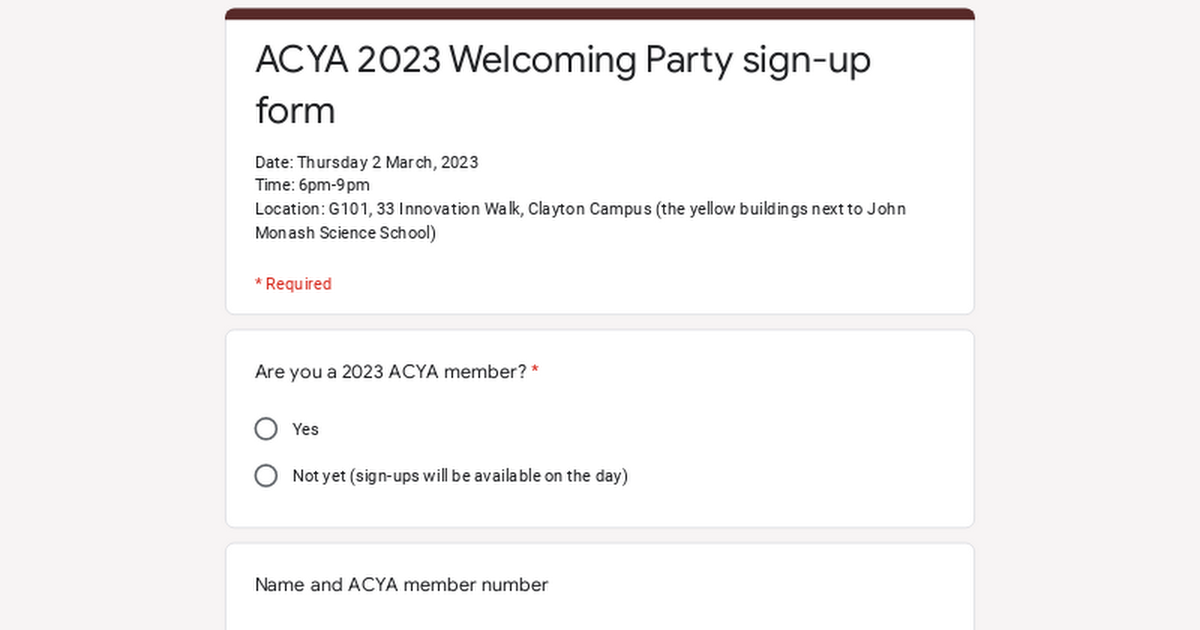This screenshot has width=1200, height=630.
Task: Click the John Monash Science School mention
Action: (340, 232)
